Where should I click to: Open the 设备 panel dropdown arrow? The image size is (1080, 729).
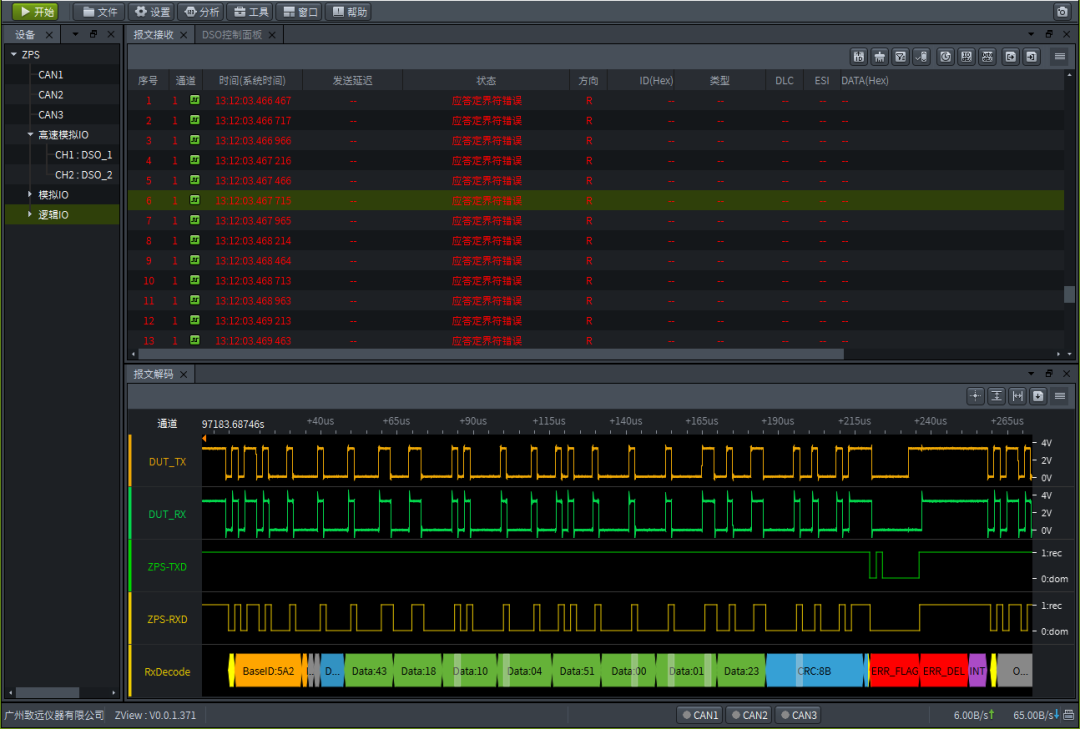point(75,34)
